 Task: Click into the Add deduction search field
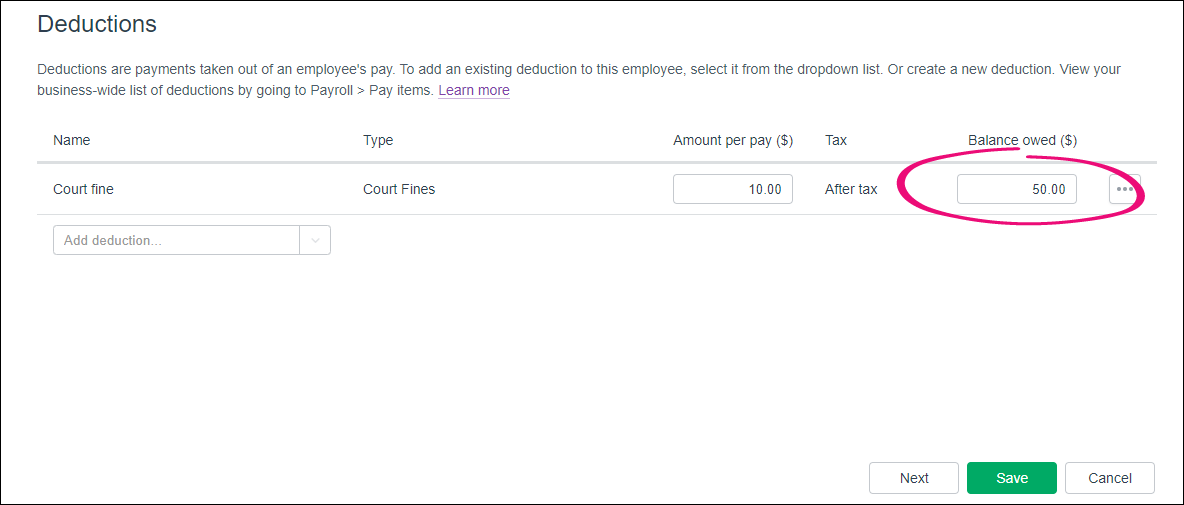[x=177, y=241]
